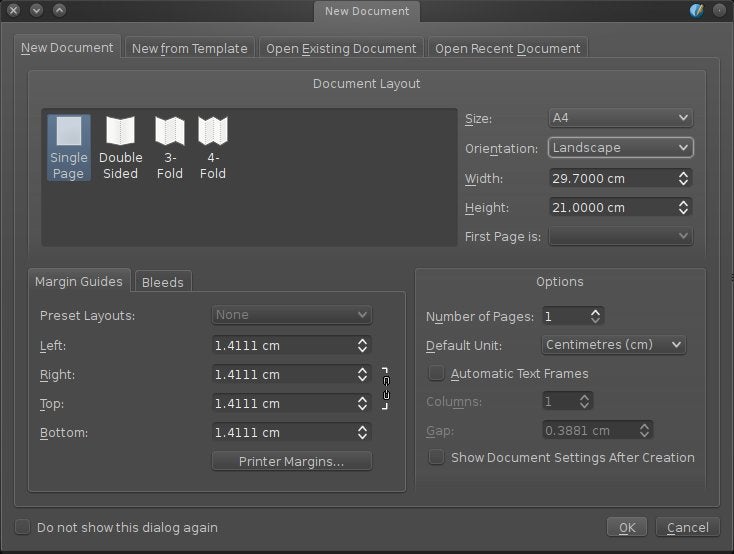734x554 pixels.
Task: Switch to Open Recent Document tab
Action: point(507,48)
